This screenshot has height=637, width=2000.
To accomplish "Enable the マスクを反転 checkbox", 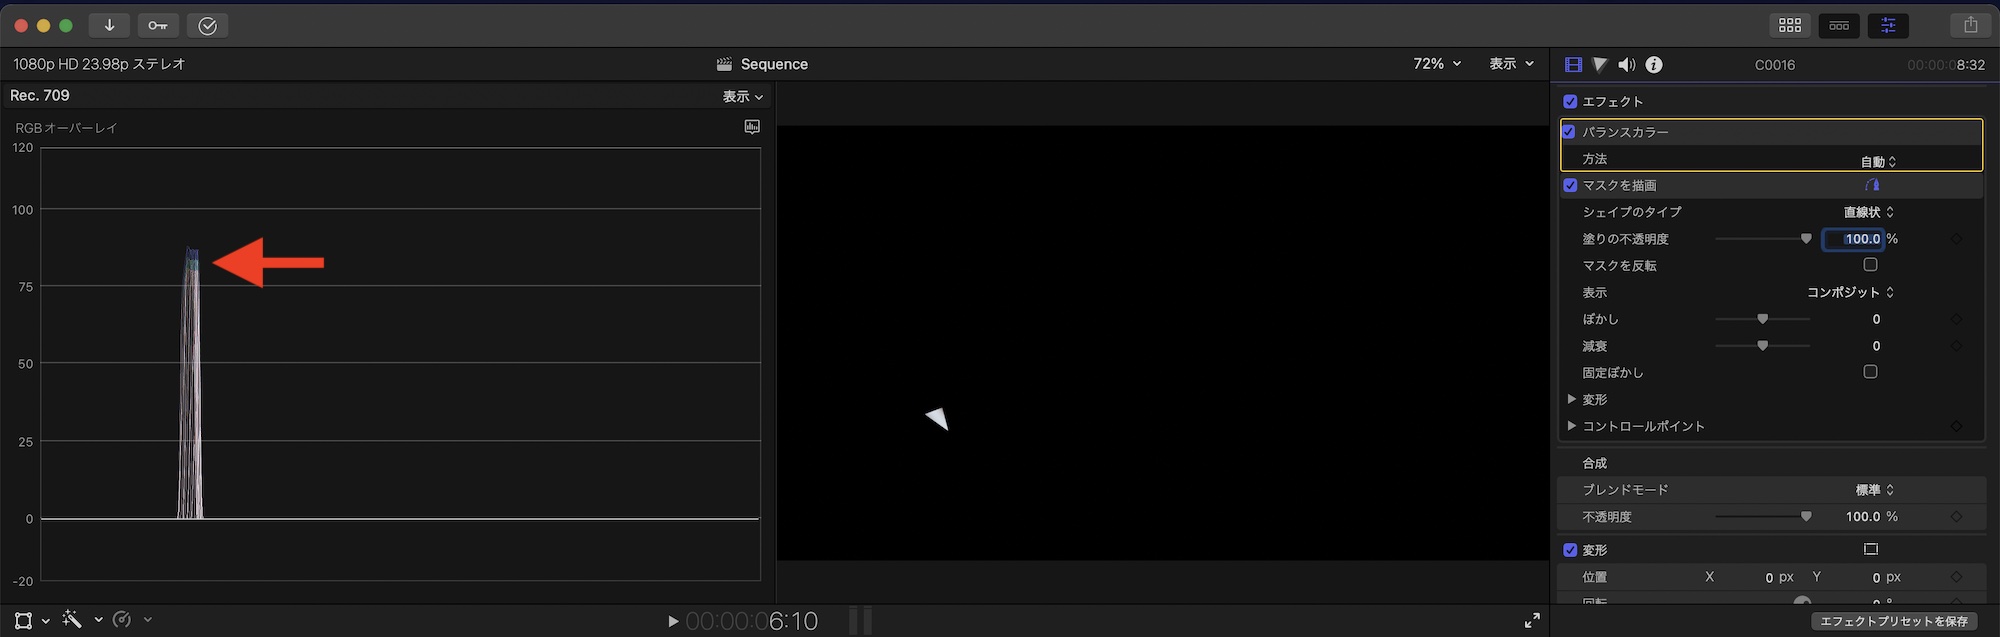I will [1870, 265].
